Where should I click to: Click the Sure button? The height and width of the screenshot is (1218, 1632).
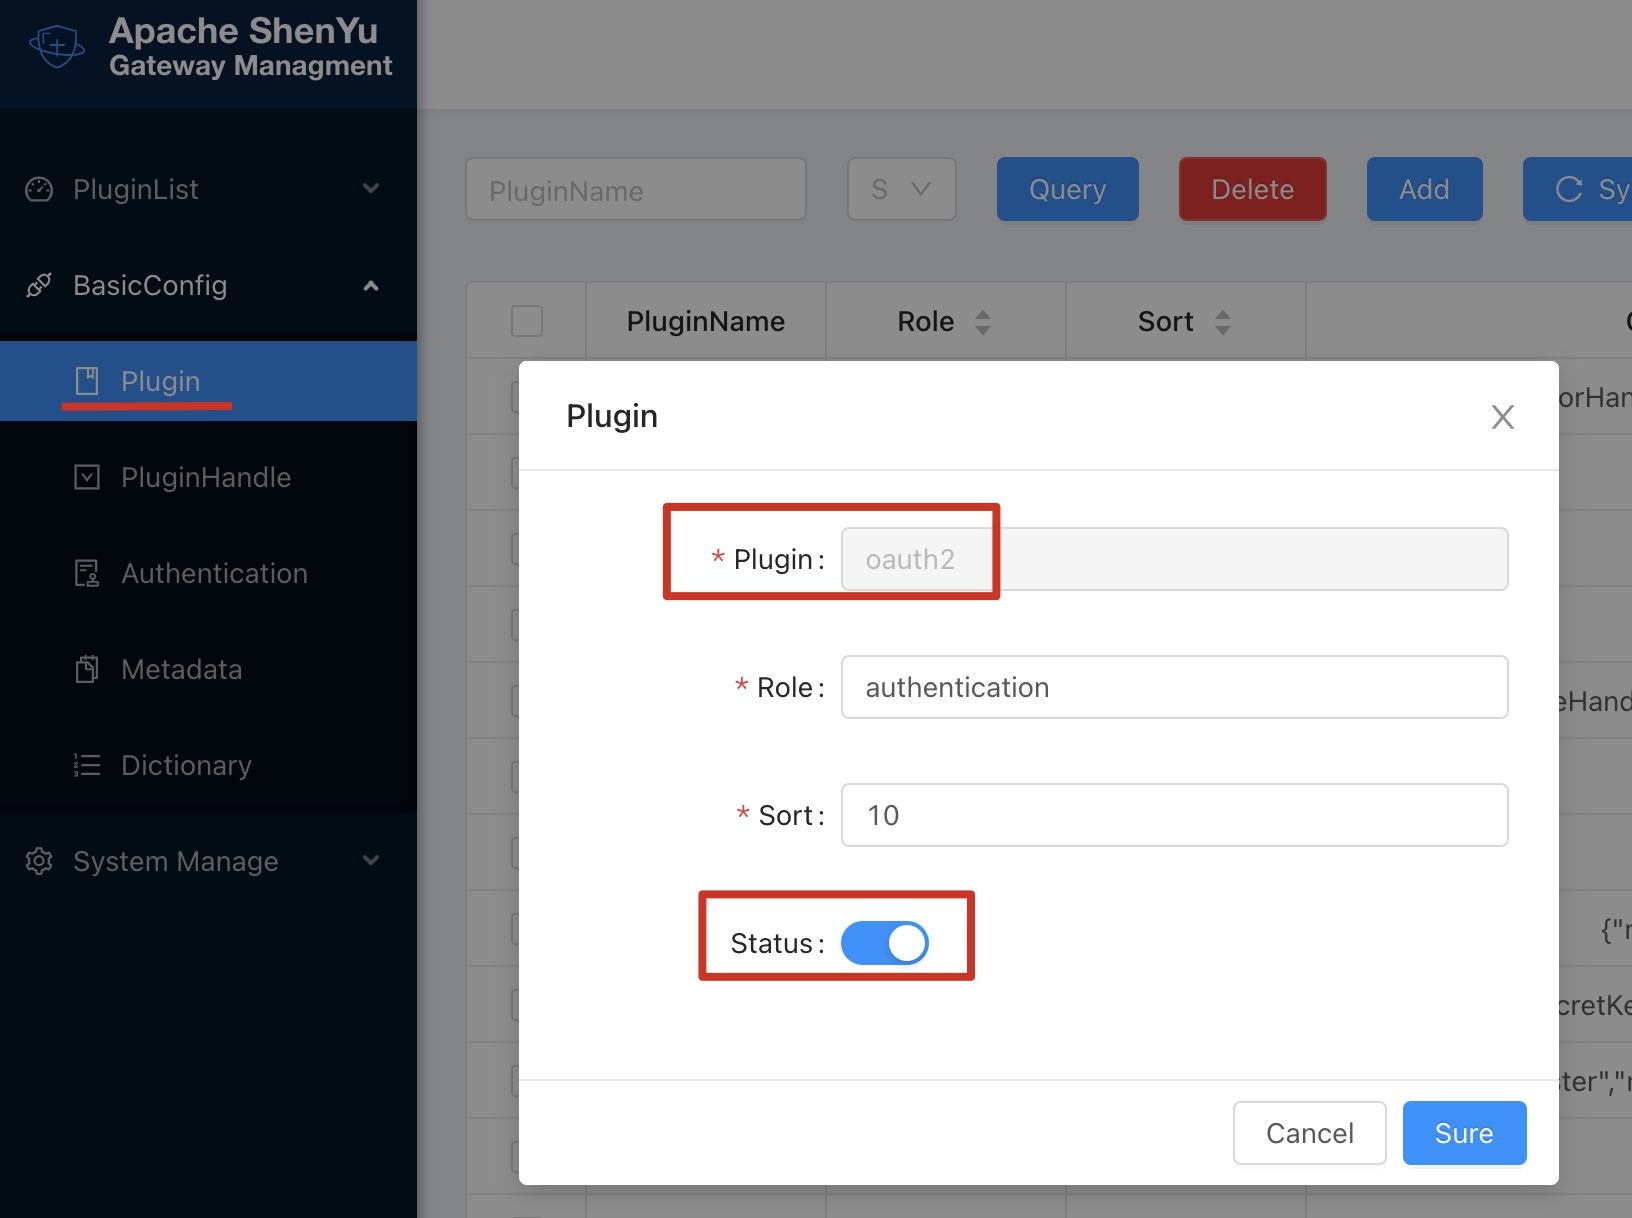pyautogui.click(x=1463, y=1133)
